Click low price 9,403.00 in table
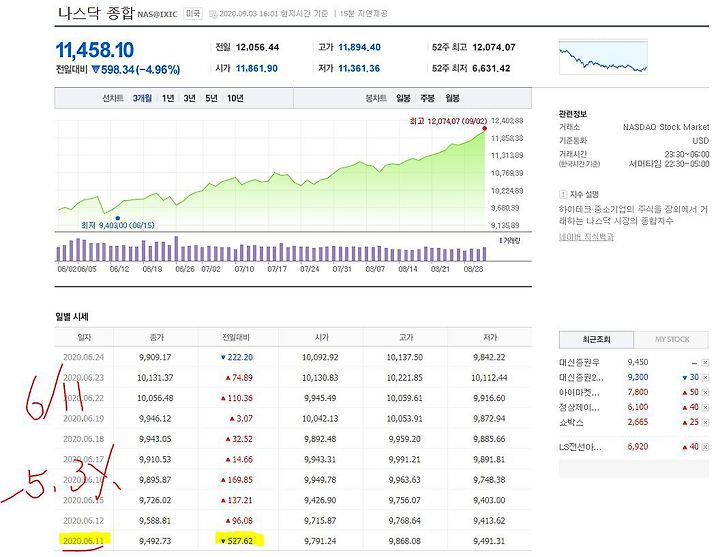The width and height of the screenshot is (720, 557). [489, 500]
